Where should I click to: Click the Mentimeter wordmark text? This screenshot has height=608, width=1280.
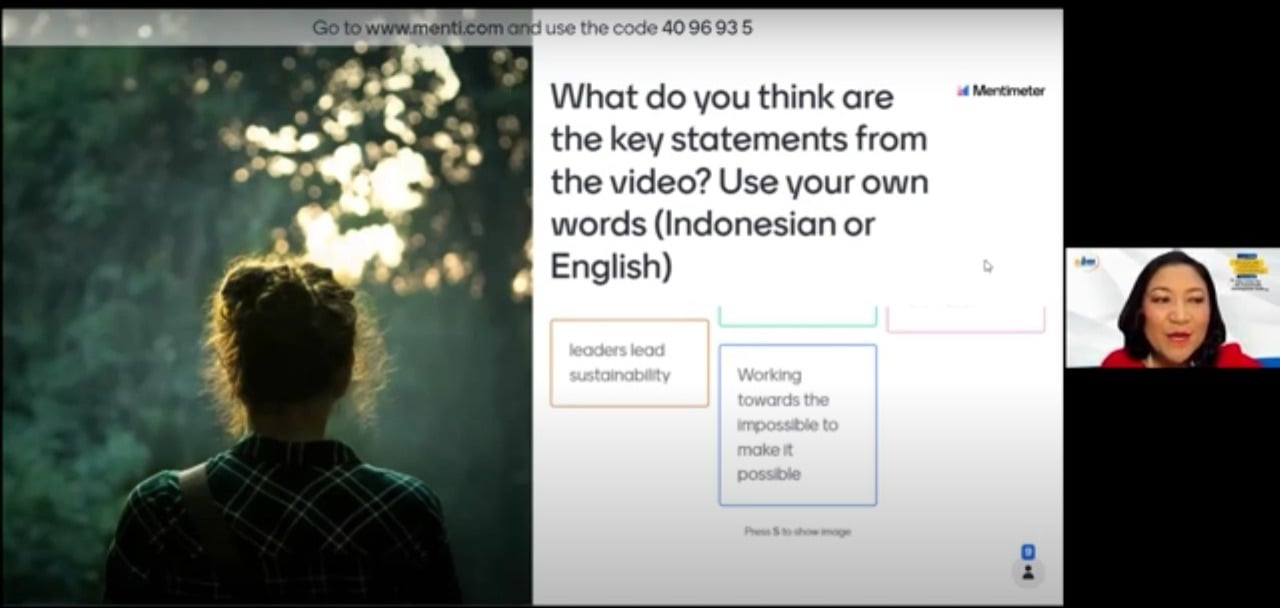(1008, 91)
